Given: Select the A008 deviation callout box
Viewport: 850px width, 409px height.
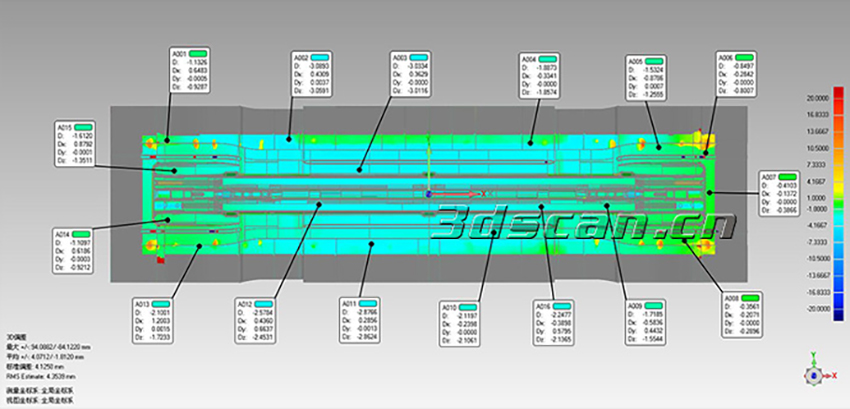Looking at the screenshot, I should pyautogui.click(x=749, y=312).
